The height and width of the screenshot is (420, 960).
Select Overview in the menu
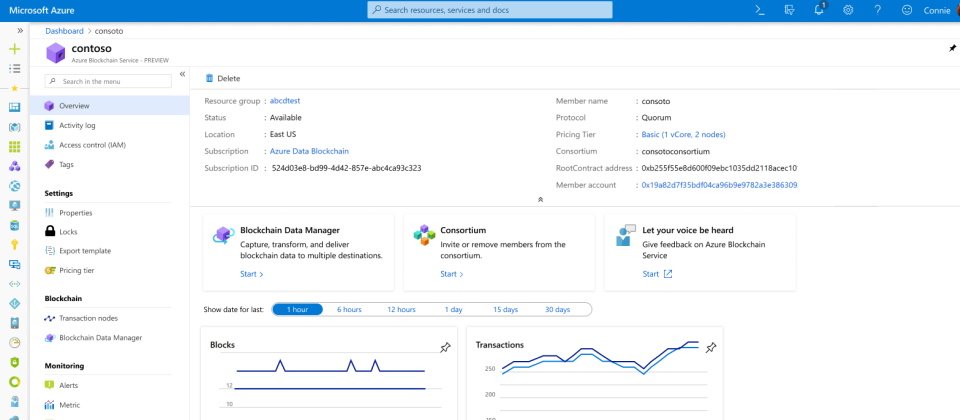click(110, 105)
